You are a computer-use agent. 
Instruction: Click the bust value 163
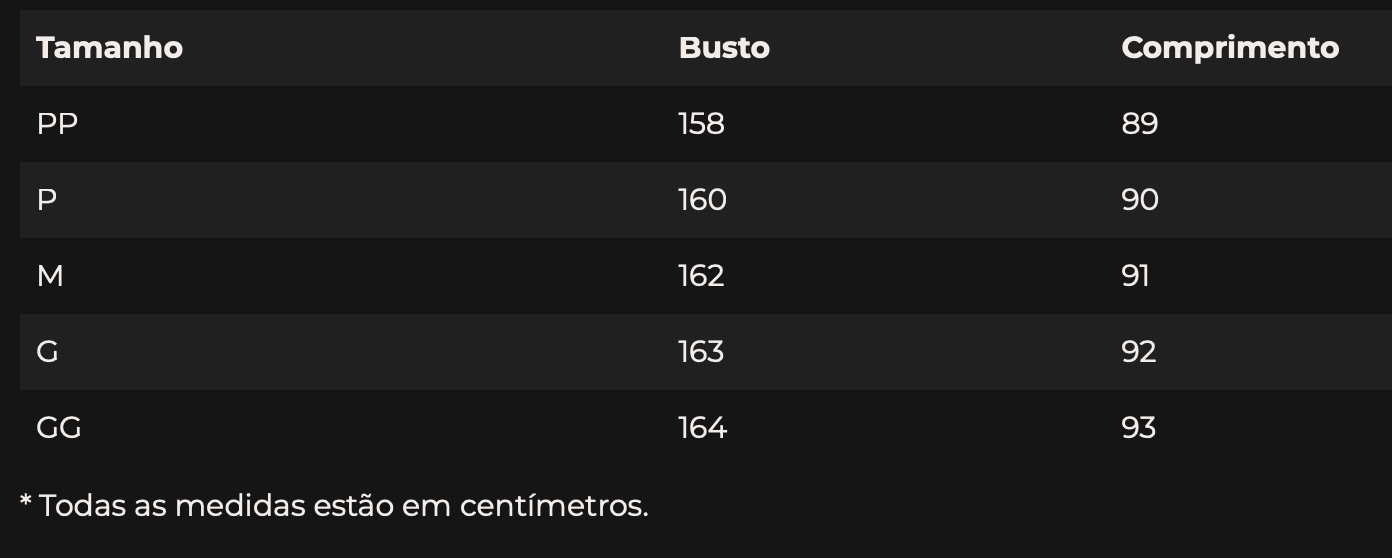coord(701,352)
